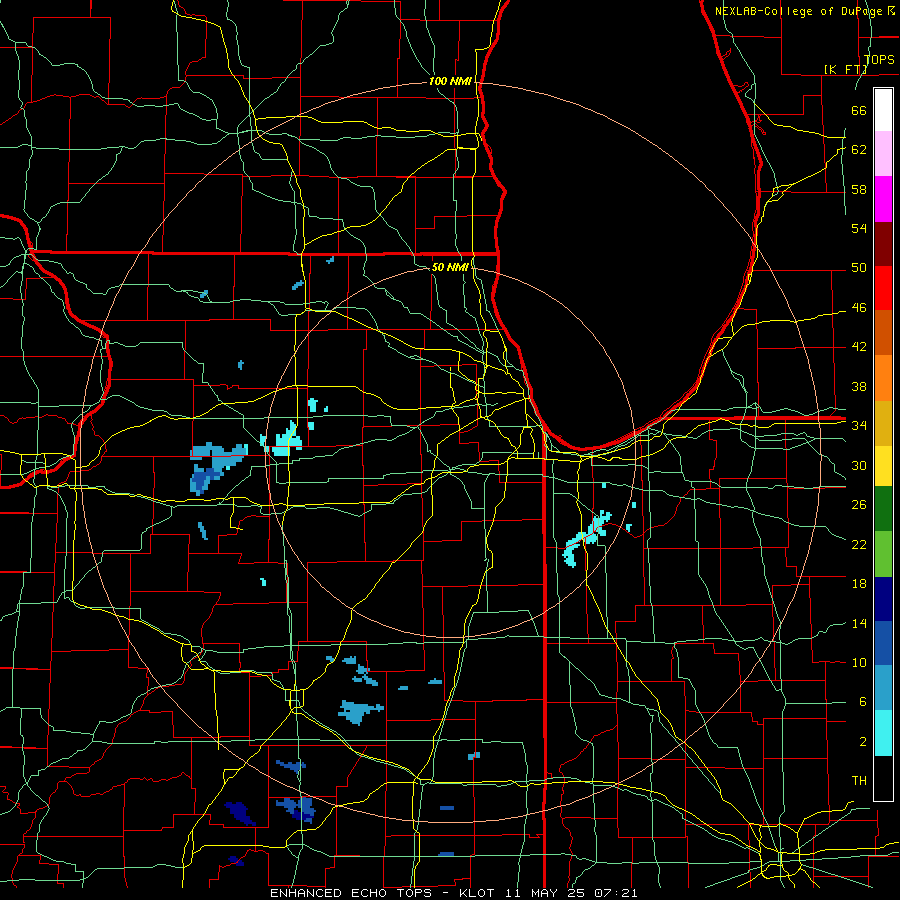The width and height of the screenshot is (900, 900).
Task: Click the 42 scale label
Action: [859, 347]
